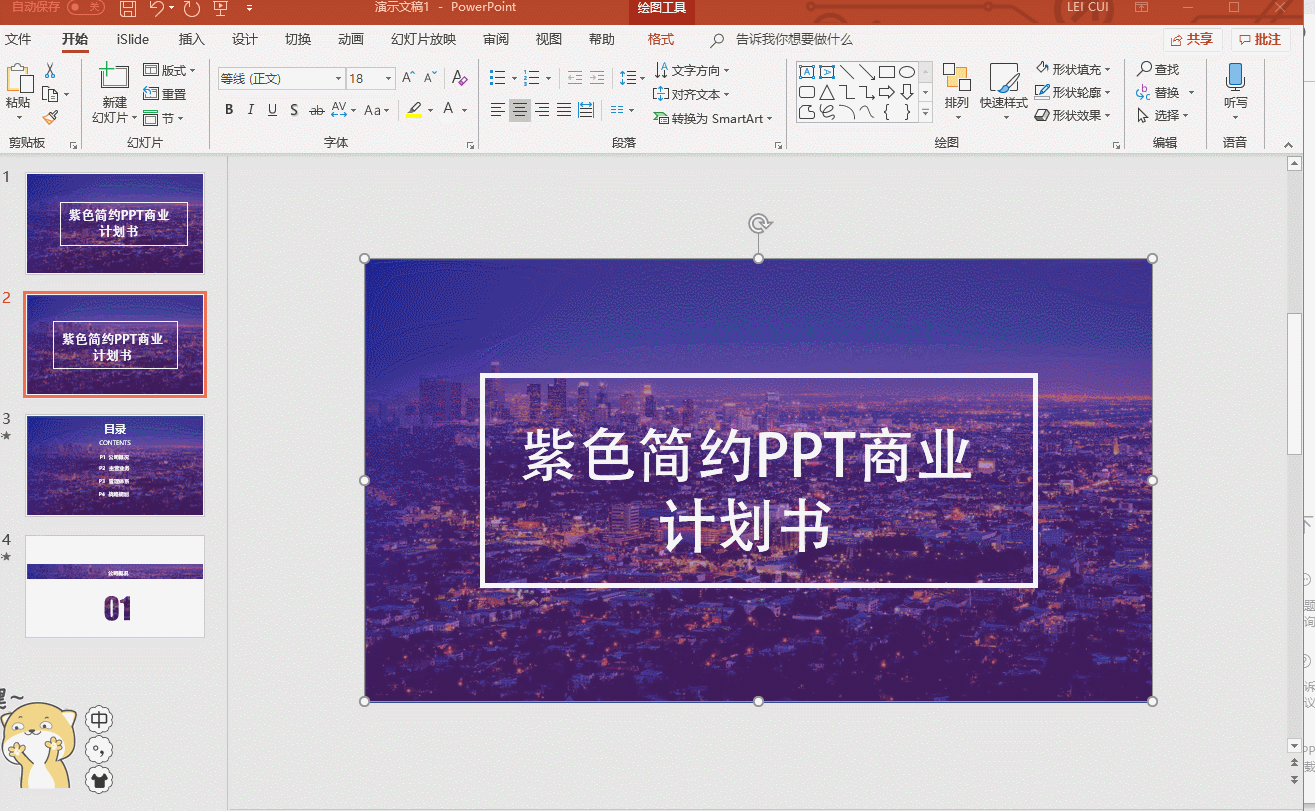This screenshot has height=811, width=1315.
Task: Expand the shapes gallery More arrow
Action: [925, 113]
